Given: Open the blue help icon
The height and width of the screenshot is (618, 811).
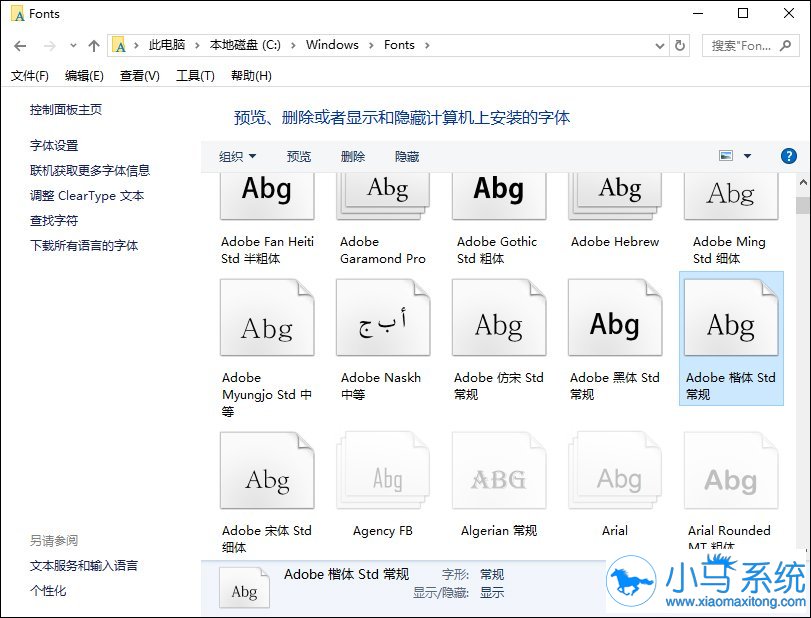Looking at the screenshot, I should coord(788,156).
